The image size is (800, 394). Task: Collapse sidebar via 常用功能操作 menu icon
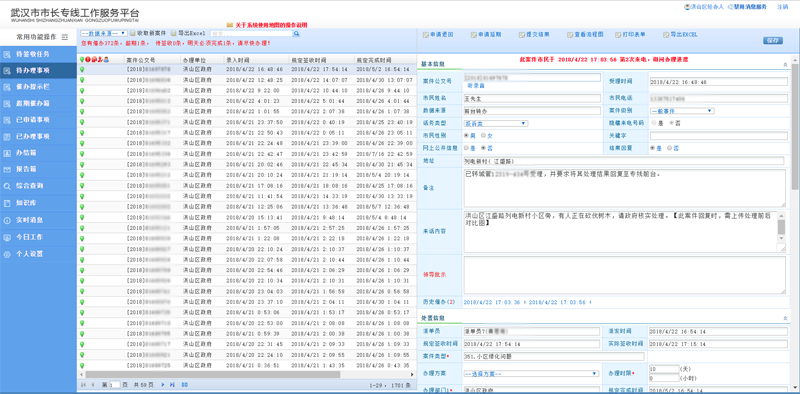coord(65,37)
